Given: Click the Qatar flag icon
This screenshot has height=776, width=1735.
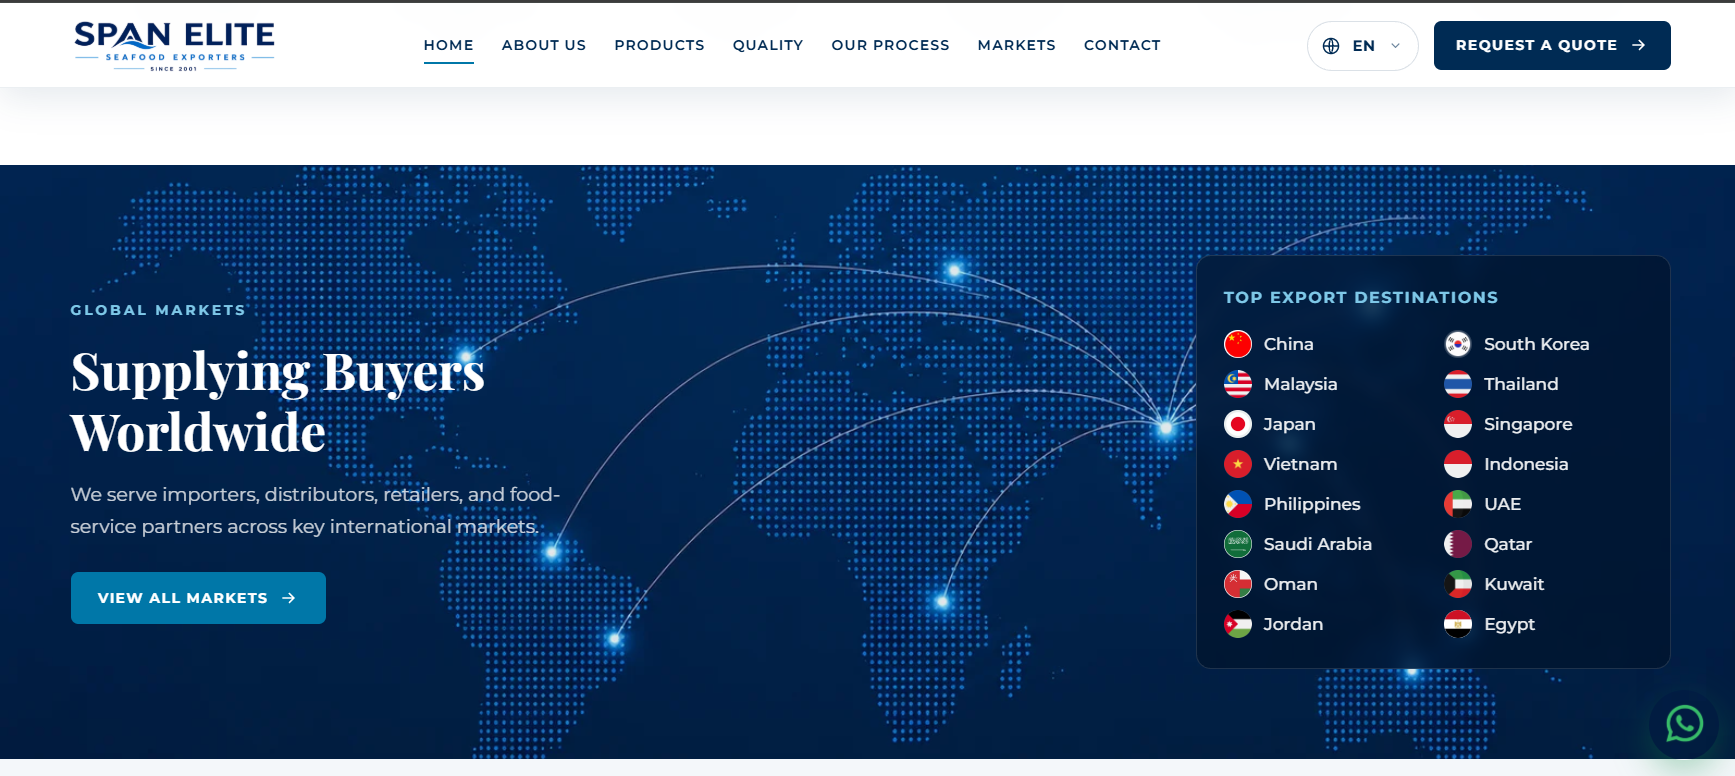Looking at the screenshot, I should click(1458, 544).
